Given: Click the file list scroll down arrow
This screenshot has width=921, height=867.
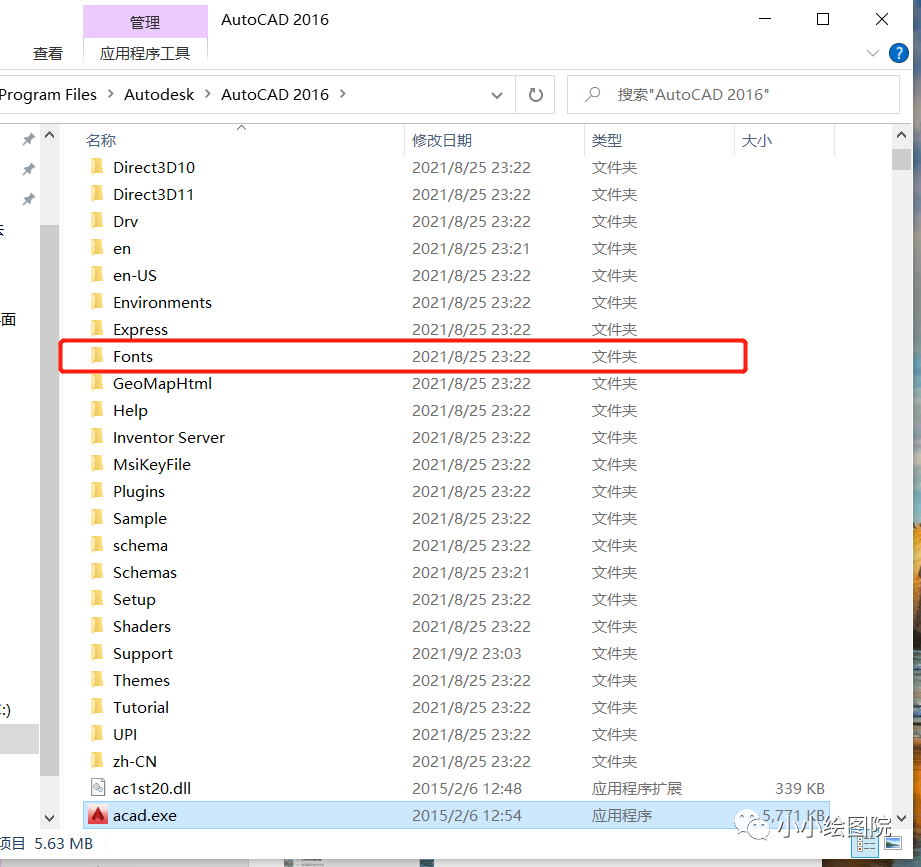Looking at the screenshot, I should (901, 818).
